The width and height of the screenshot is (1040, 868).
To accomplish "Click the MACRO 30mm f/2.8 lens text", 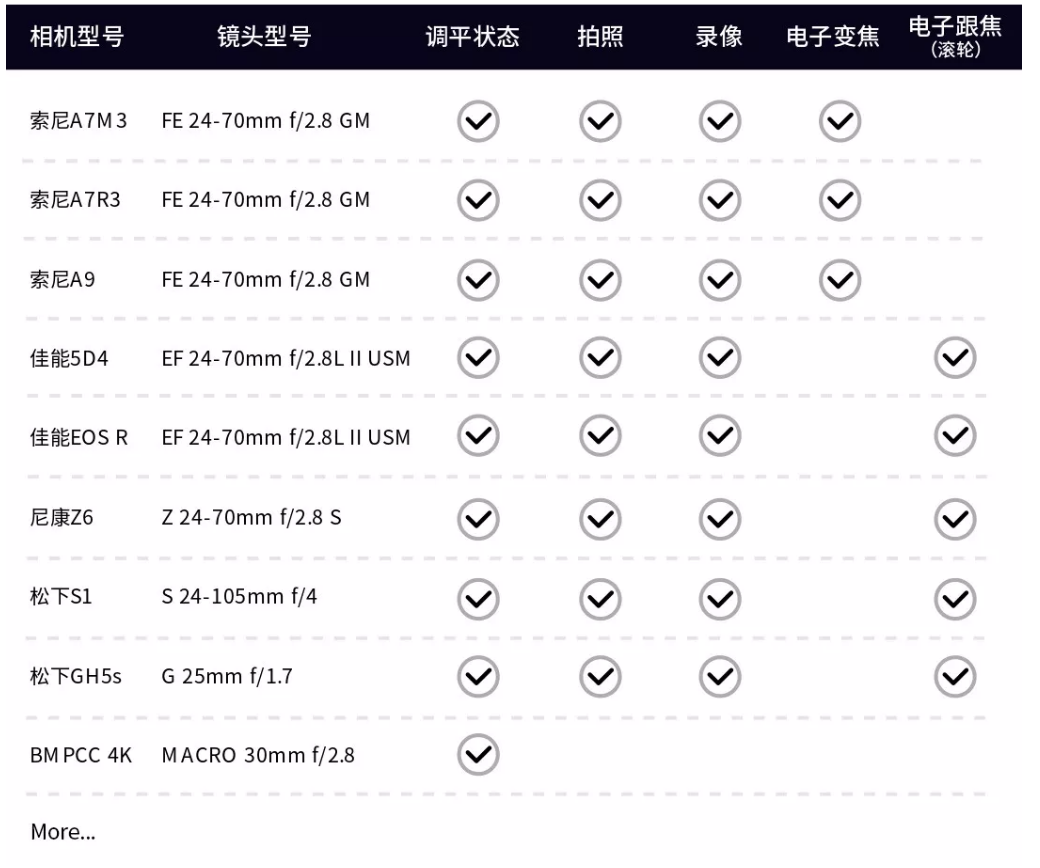I will coord(258,755).
